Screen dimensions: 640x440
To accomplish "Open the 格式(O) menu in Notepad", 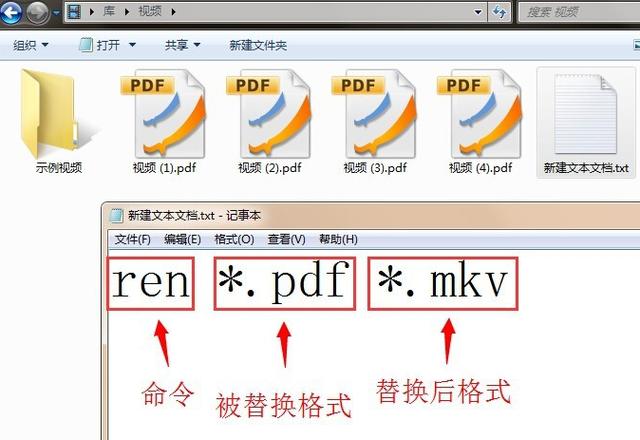I will pos(234,239).
